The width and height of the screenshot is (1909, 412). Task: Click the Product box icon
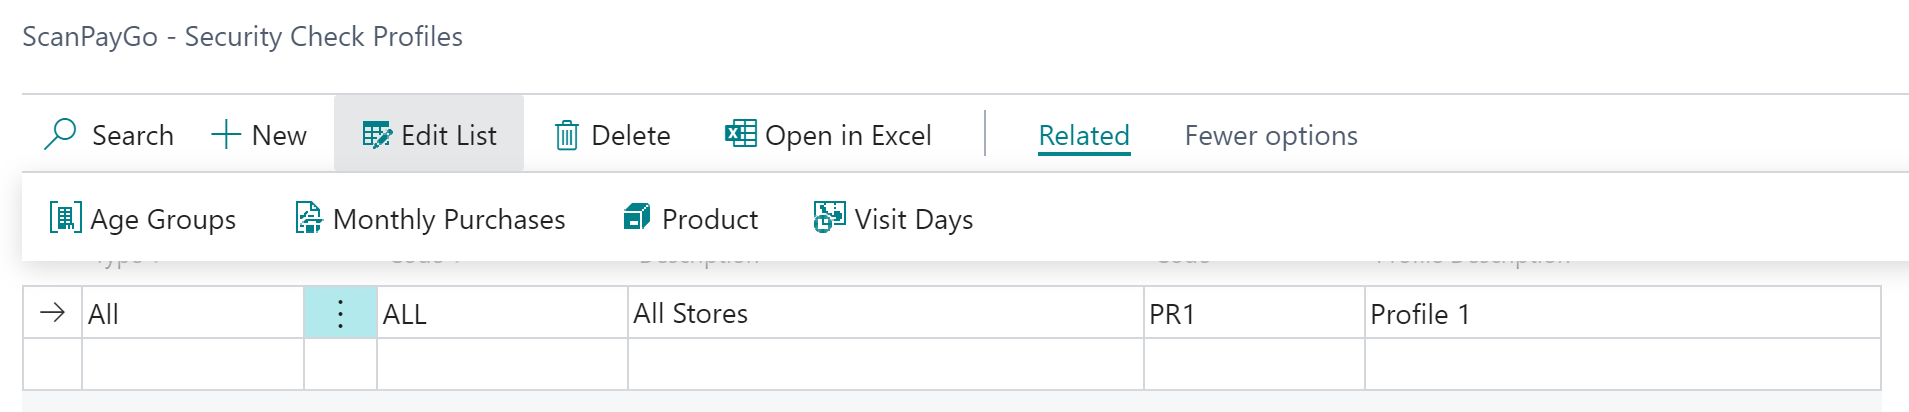pyautogui.click(x=636, y=217)
